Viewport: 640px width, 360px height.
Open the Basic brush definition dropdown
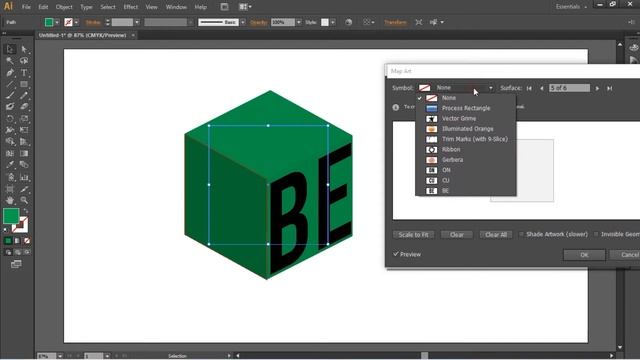[x=242, y=22]
